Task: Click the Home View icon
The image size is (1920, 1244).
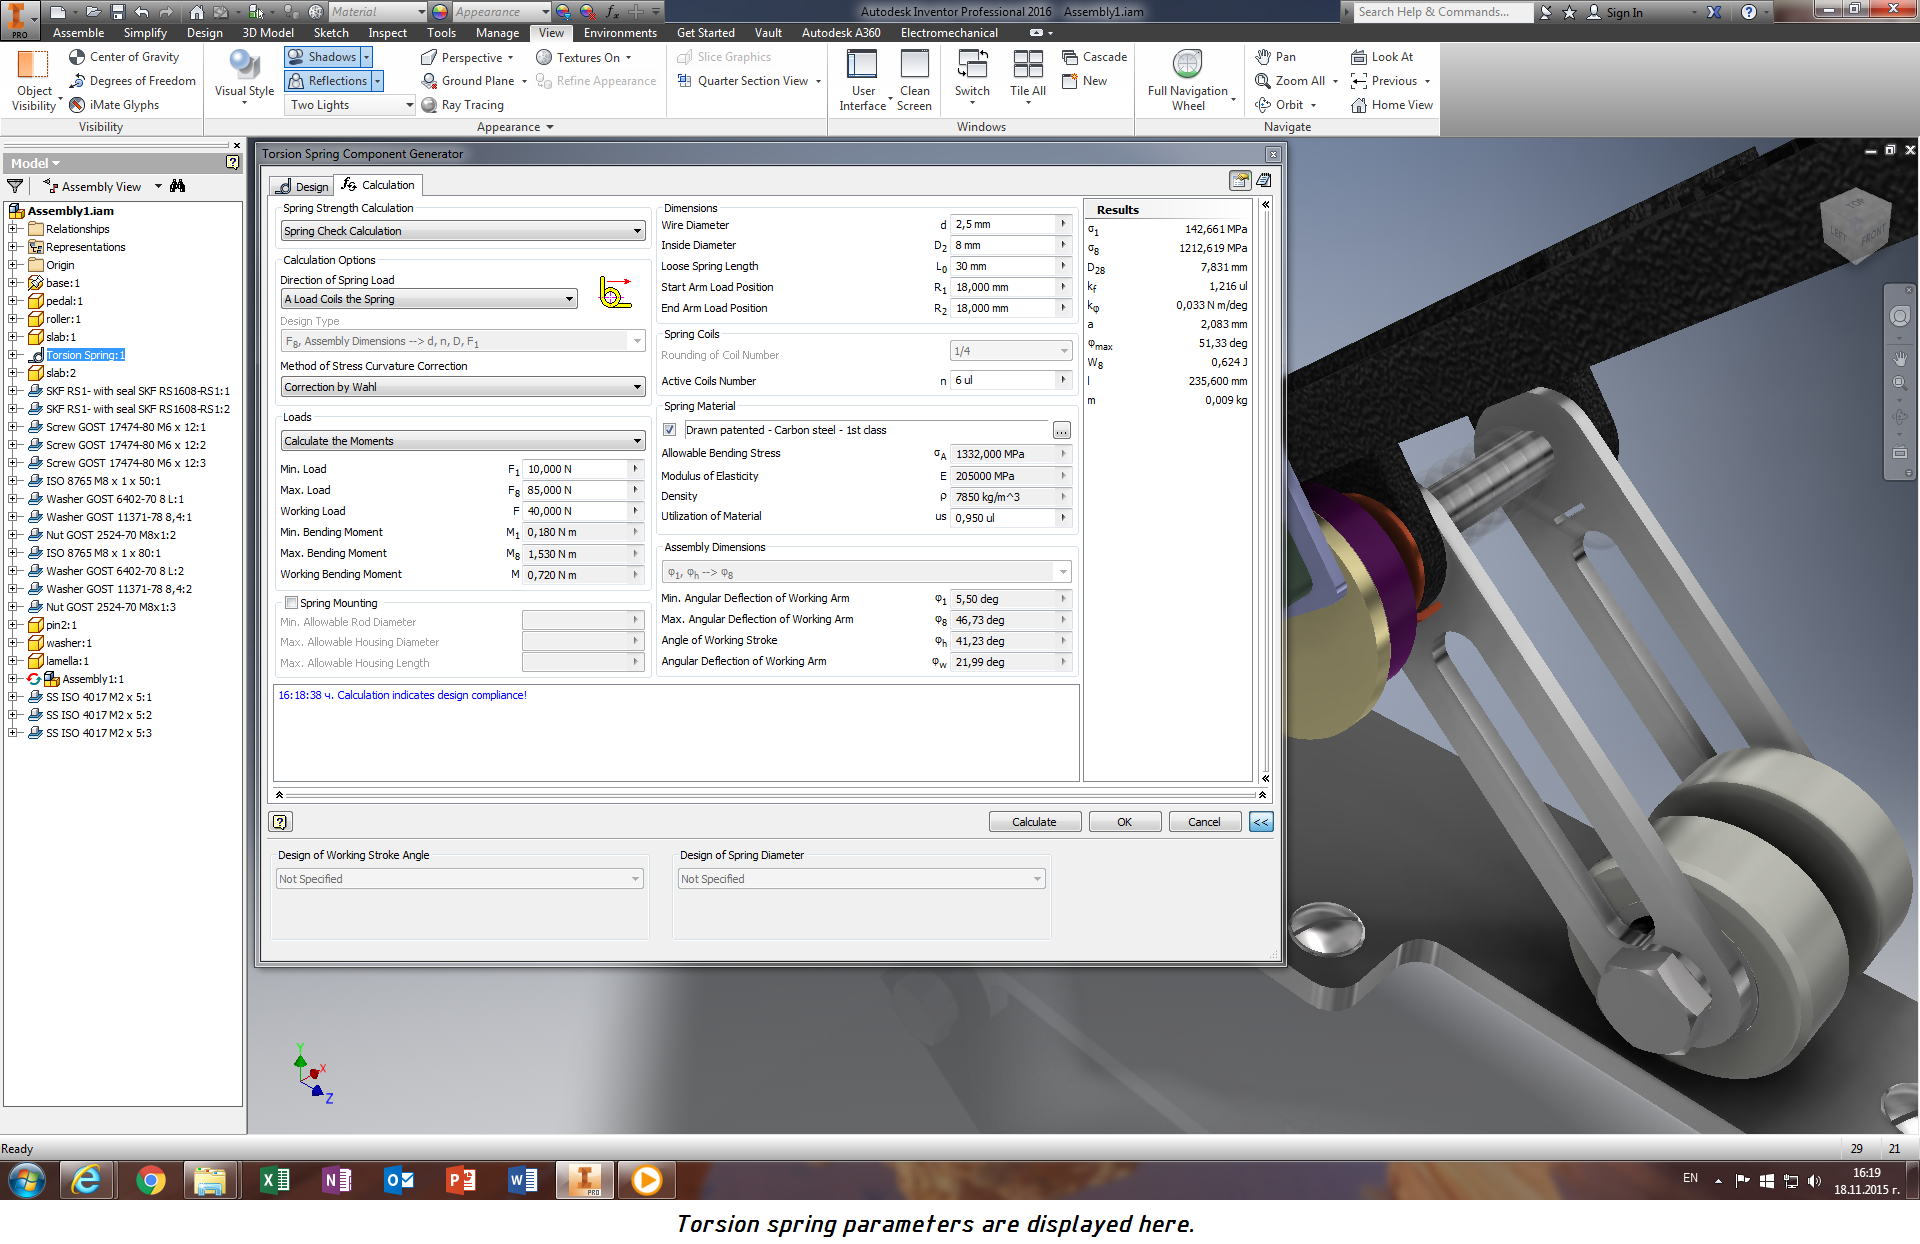Action: [x=1358, y=105]
